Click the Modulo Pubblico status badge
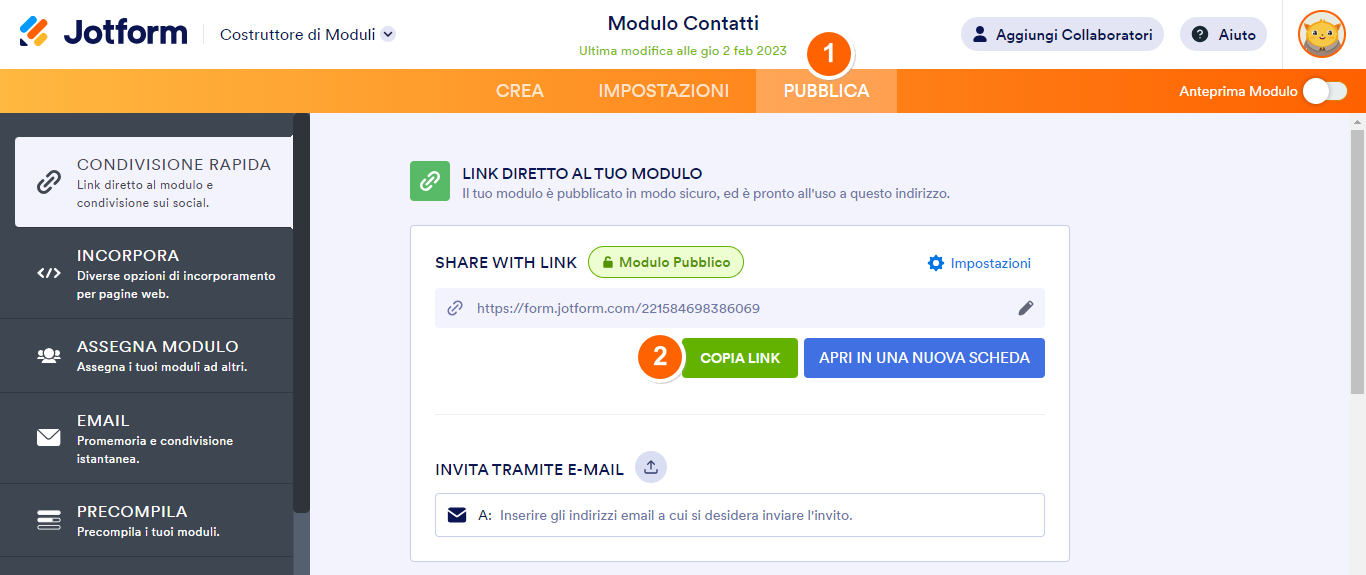This screenshot has height=575, width=1366. (x=666, y=262)
